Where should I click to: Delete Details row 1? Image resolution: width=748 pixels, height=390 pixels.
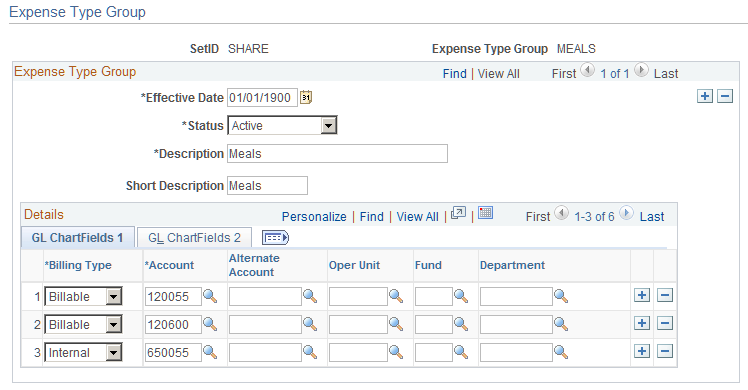pos(665,295)
